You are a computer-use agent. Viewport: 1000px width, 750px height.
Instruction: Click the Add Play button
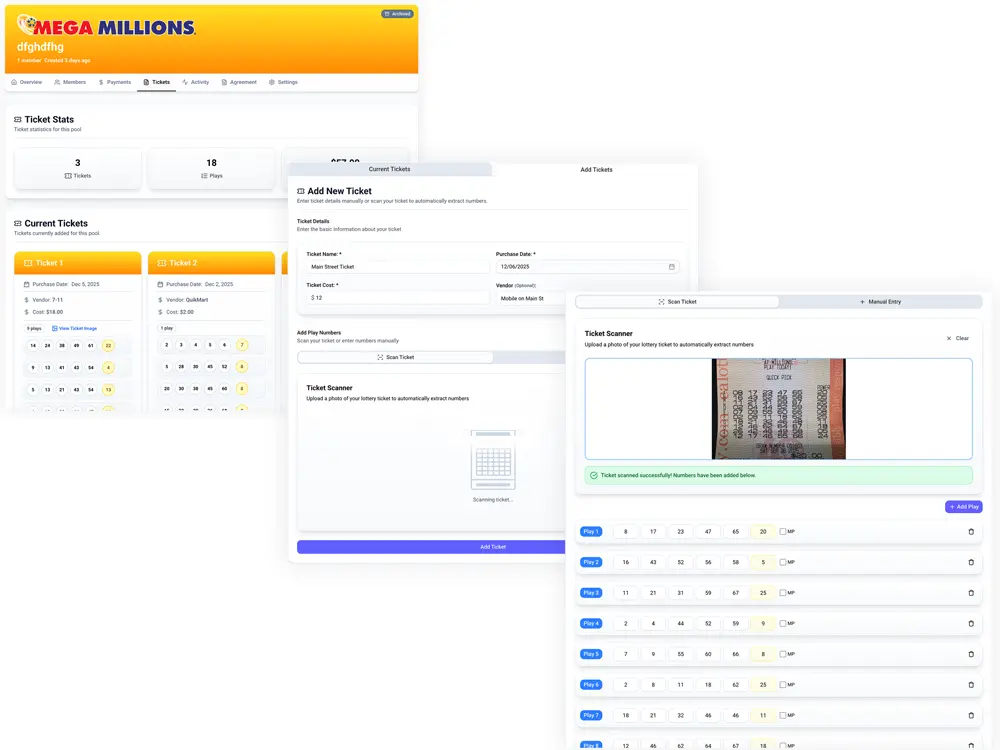point(962,506)
